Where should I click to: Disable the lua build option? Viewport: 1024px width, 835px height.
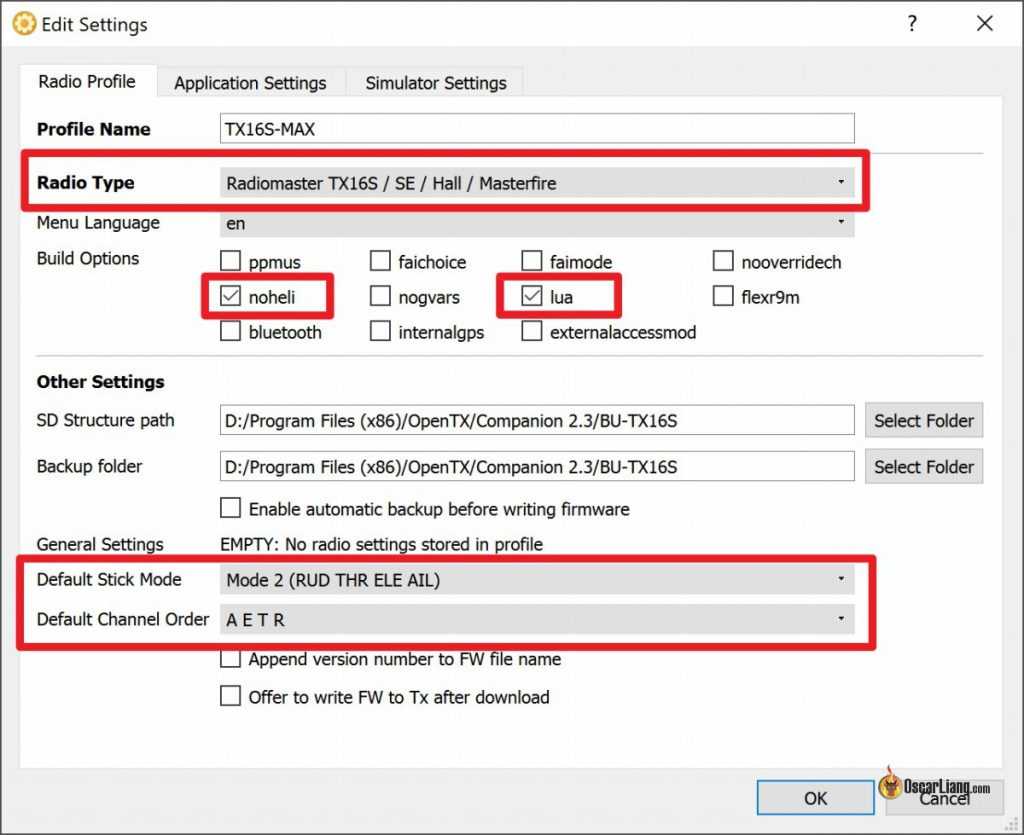click(532, 297)
